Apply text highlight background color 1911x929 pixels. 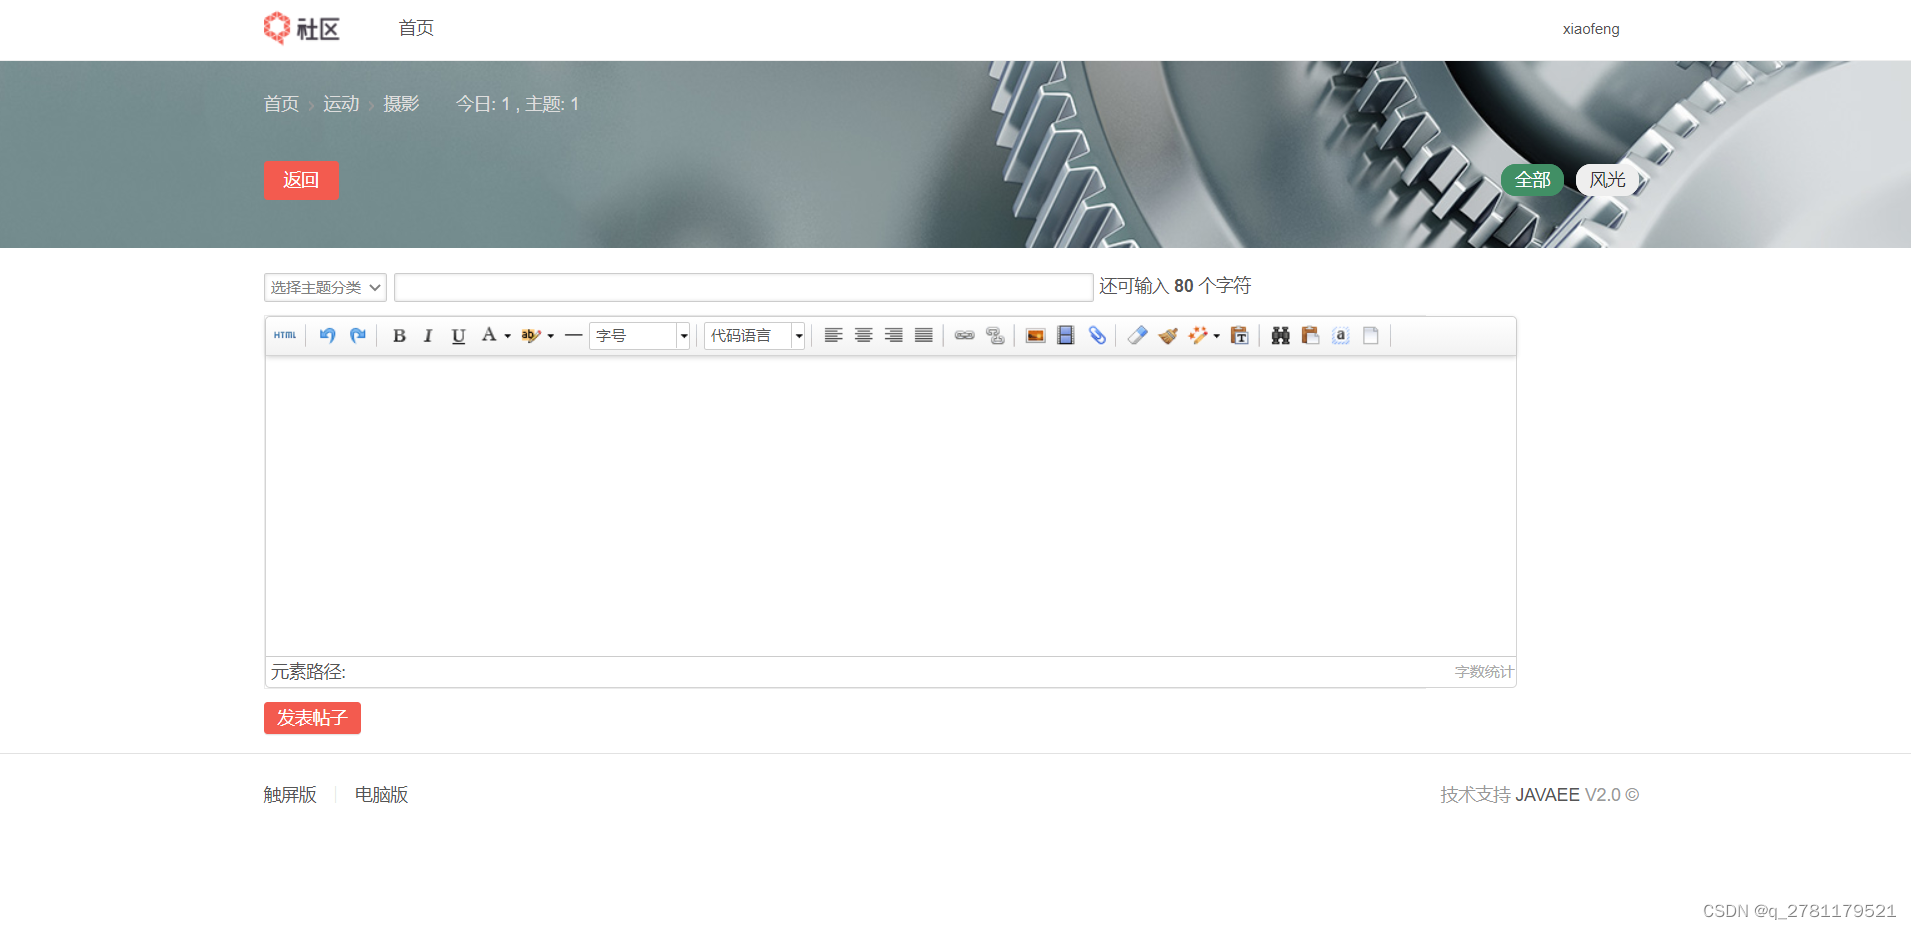click(531, 336)
